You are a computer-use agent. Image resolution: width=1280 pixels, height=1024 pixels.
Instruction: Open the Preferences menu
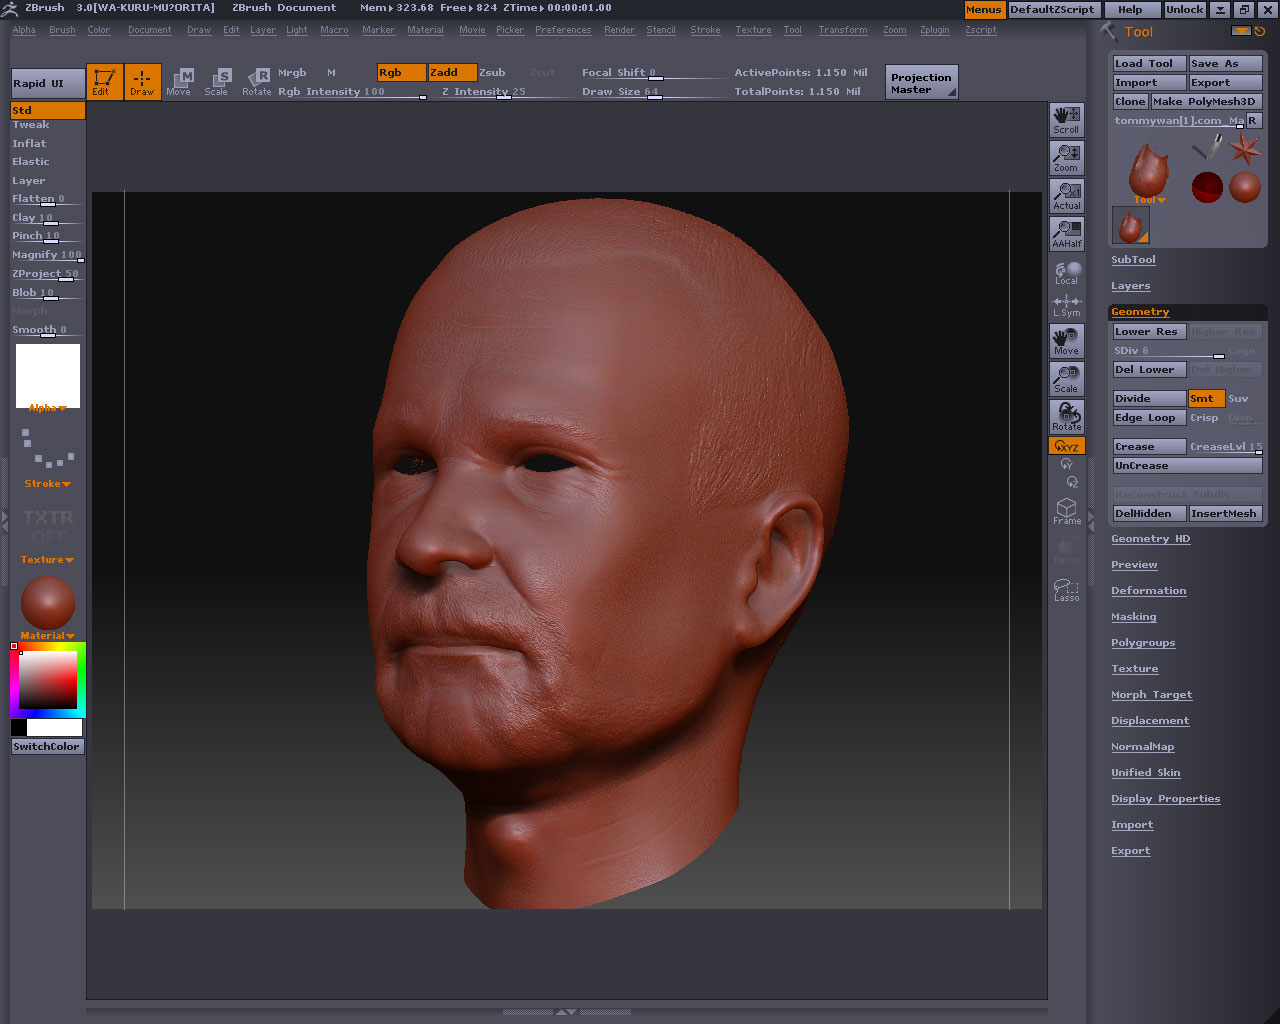pos(562,30)
